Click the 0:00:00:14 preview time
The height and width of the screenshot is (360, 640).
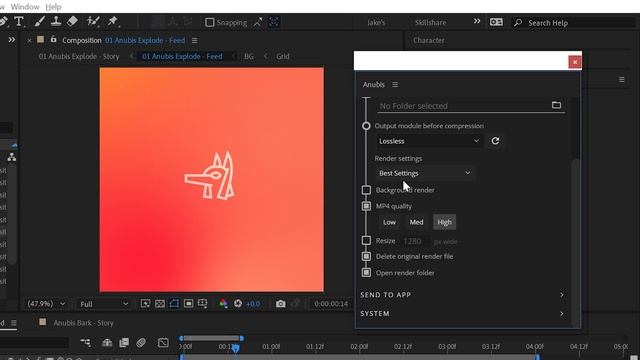[x=331, y=304]
